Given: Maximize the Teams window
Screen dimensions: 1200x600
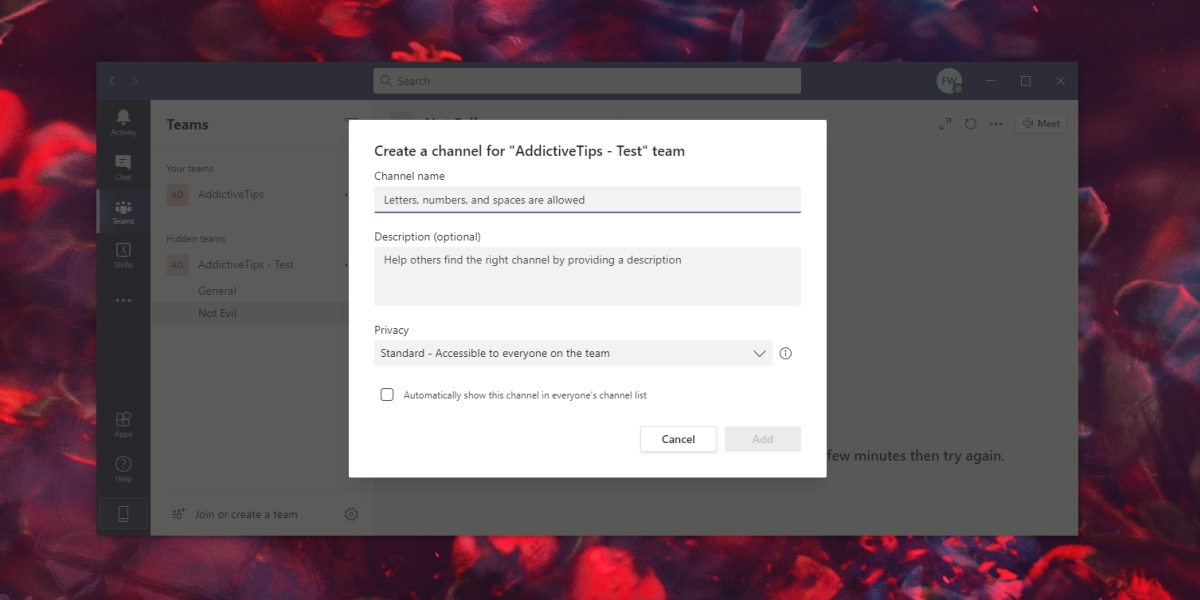Looking at the screenshot, I should (x=1025, y=81).
